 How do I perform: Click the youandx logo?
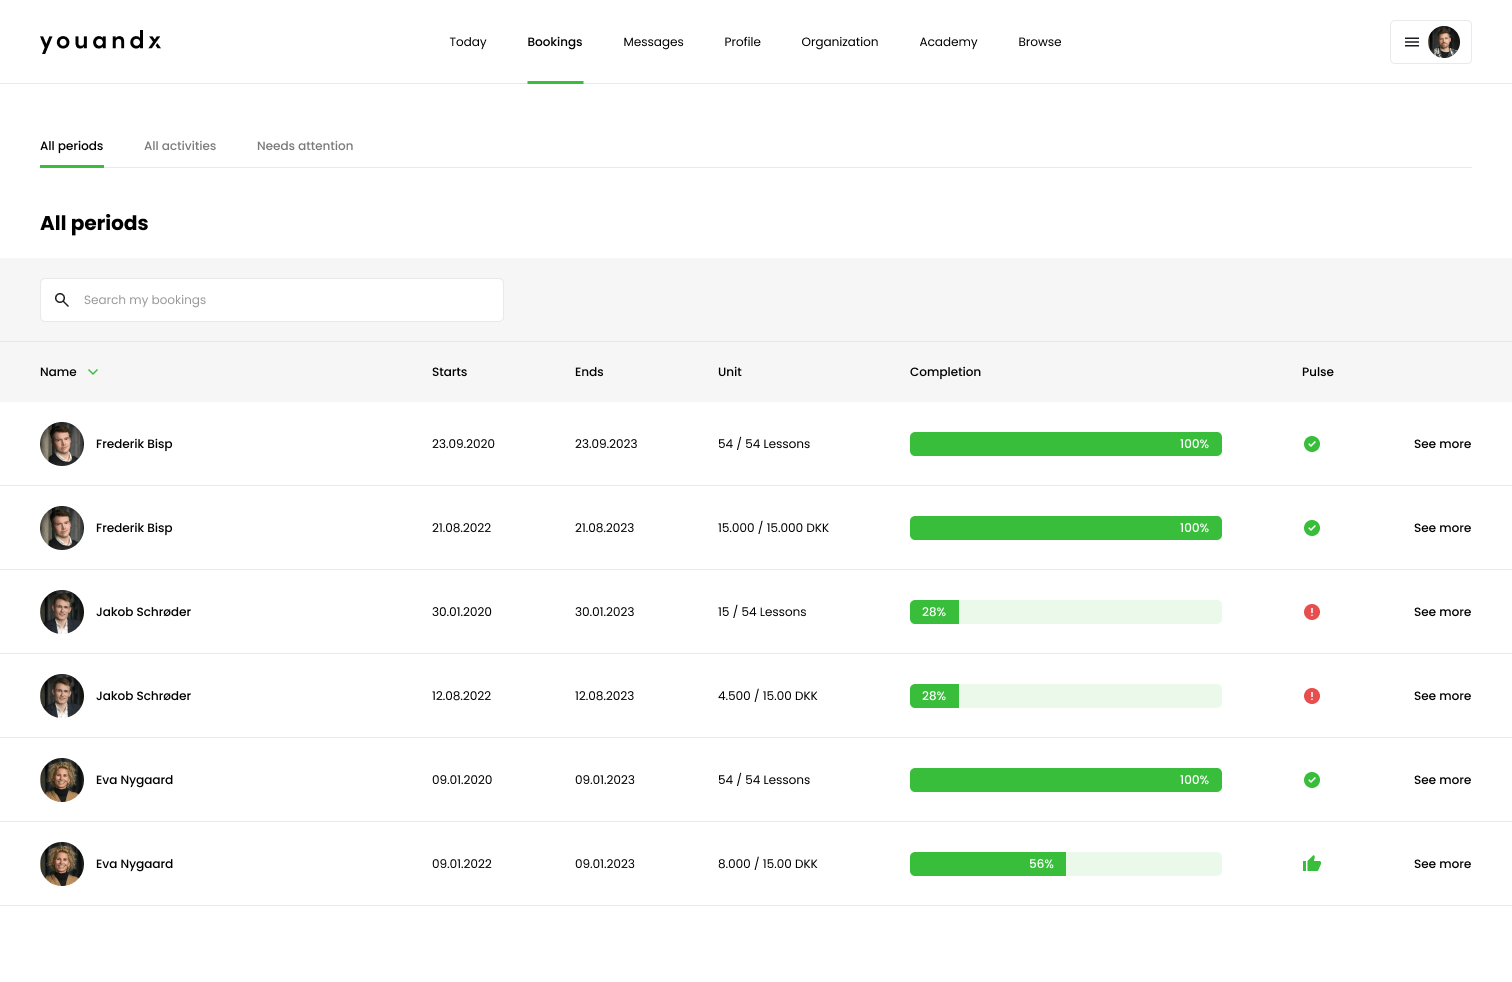(x=100, y=41)
